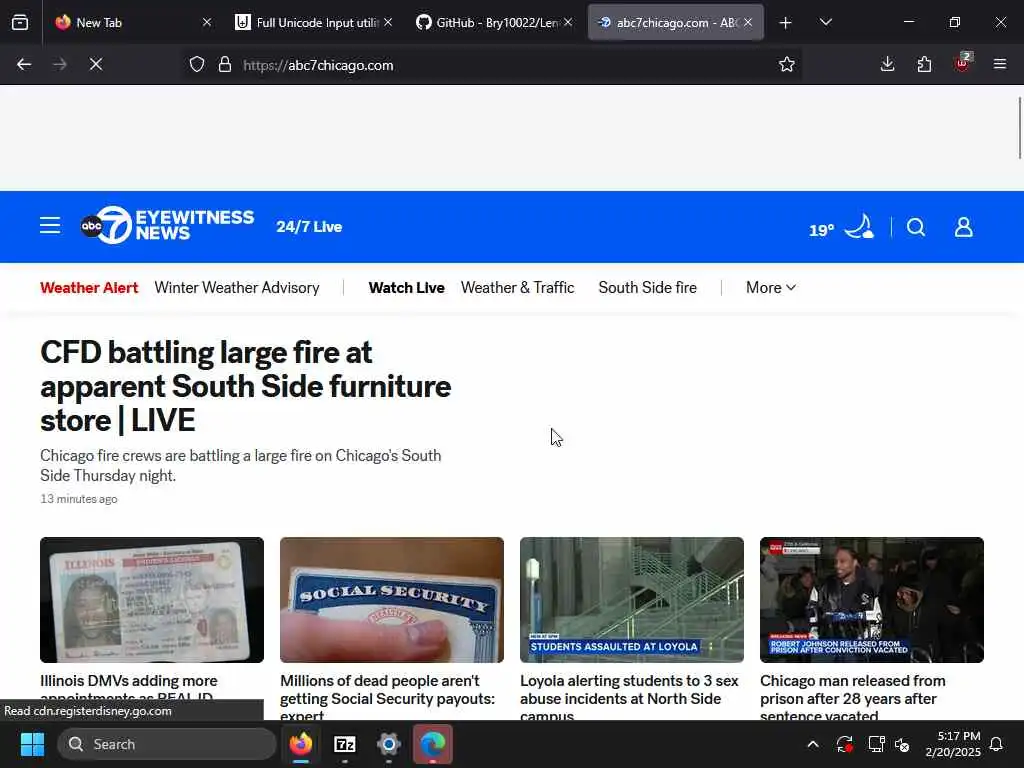Open the Firefox View recent browsing icon
Screen dimensions: 1024x768
pos(20,22)
